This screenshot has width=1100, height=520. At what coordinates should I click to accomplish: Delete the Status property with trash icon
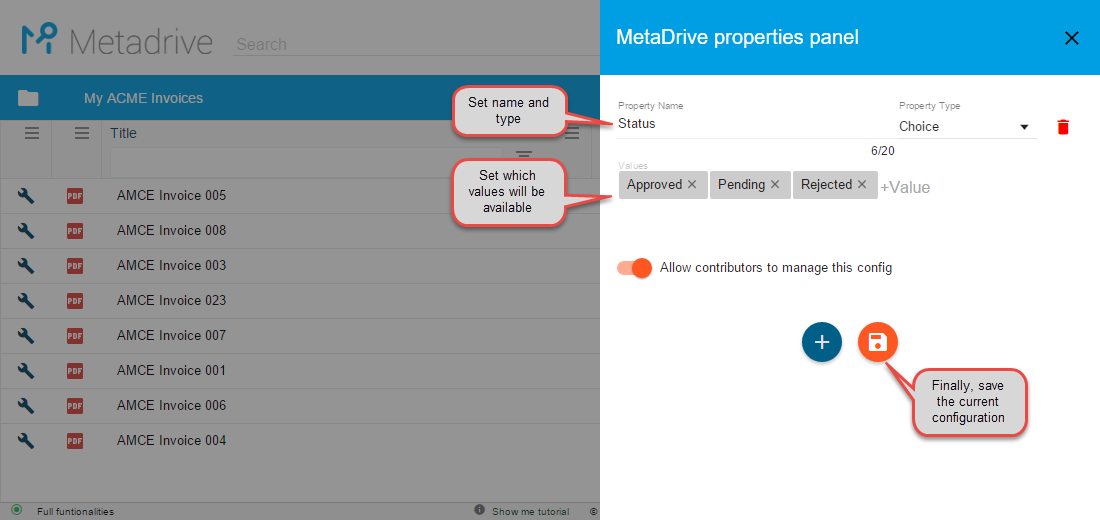(1063, 127)
